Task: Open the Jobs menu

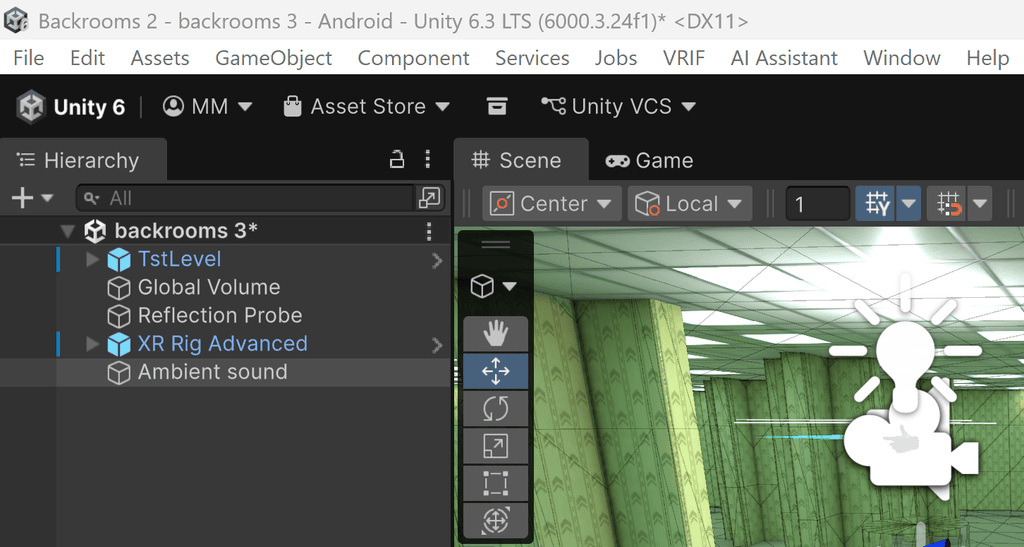Action: tap(616, 58)
